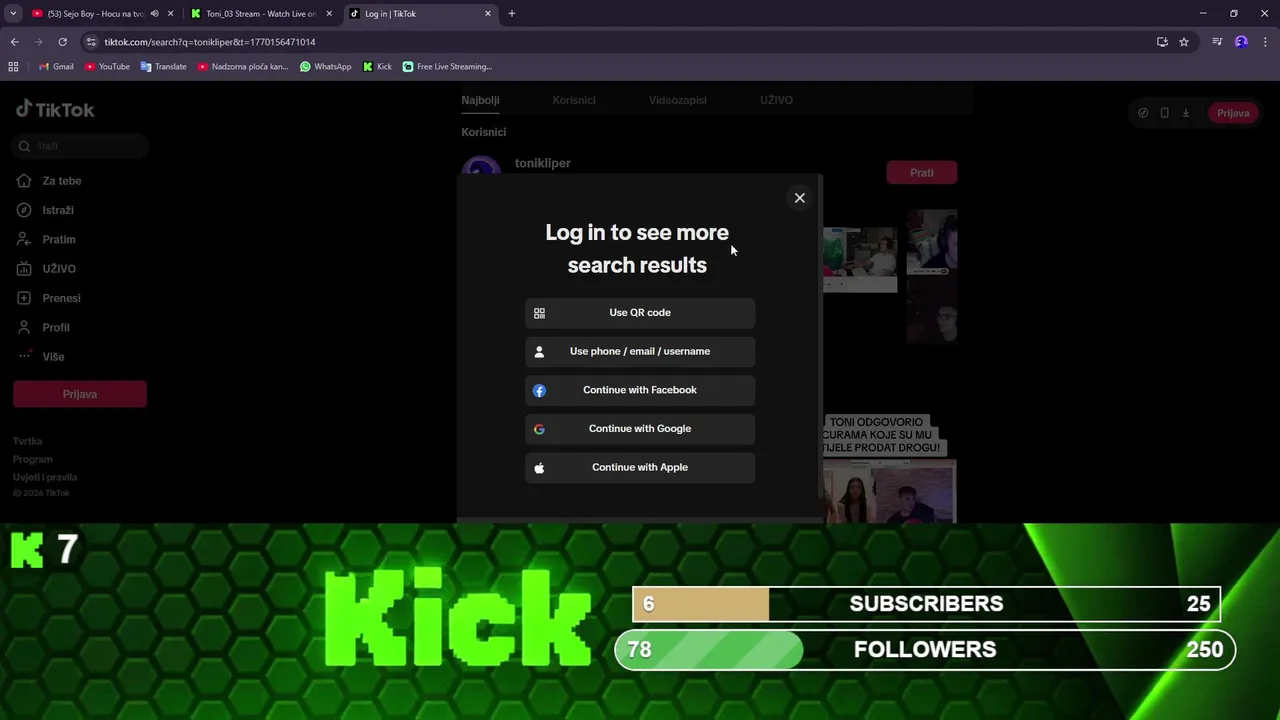1280x720 pixels.
Task: Close the Log in | TikTok tab
Action: point(488,14)
